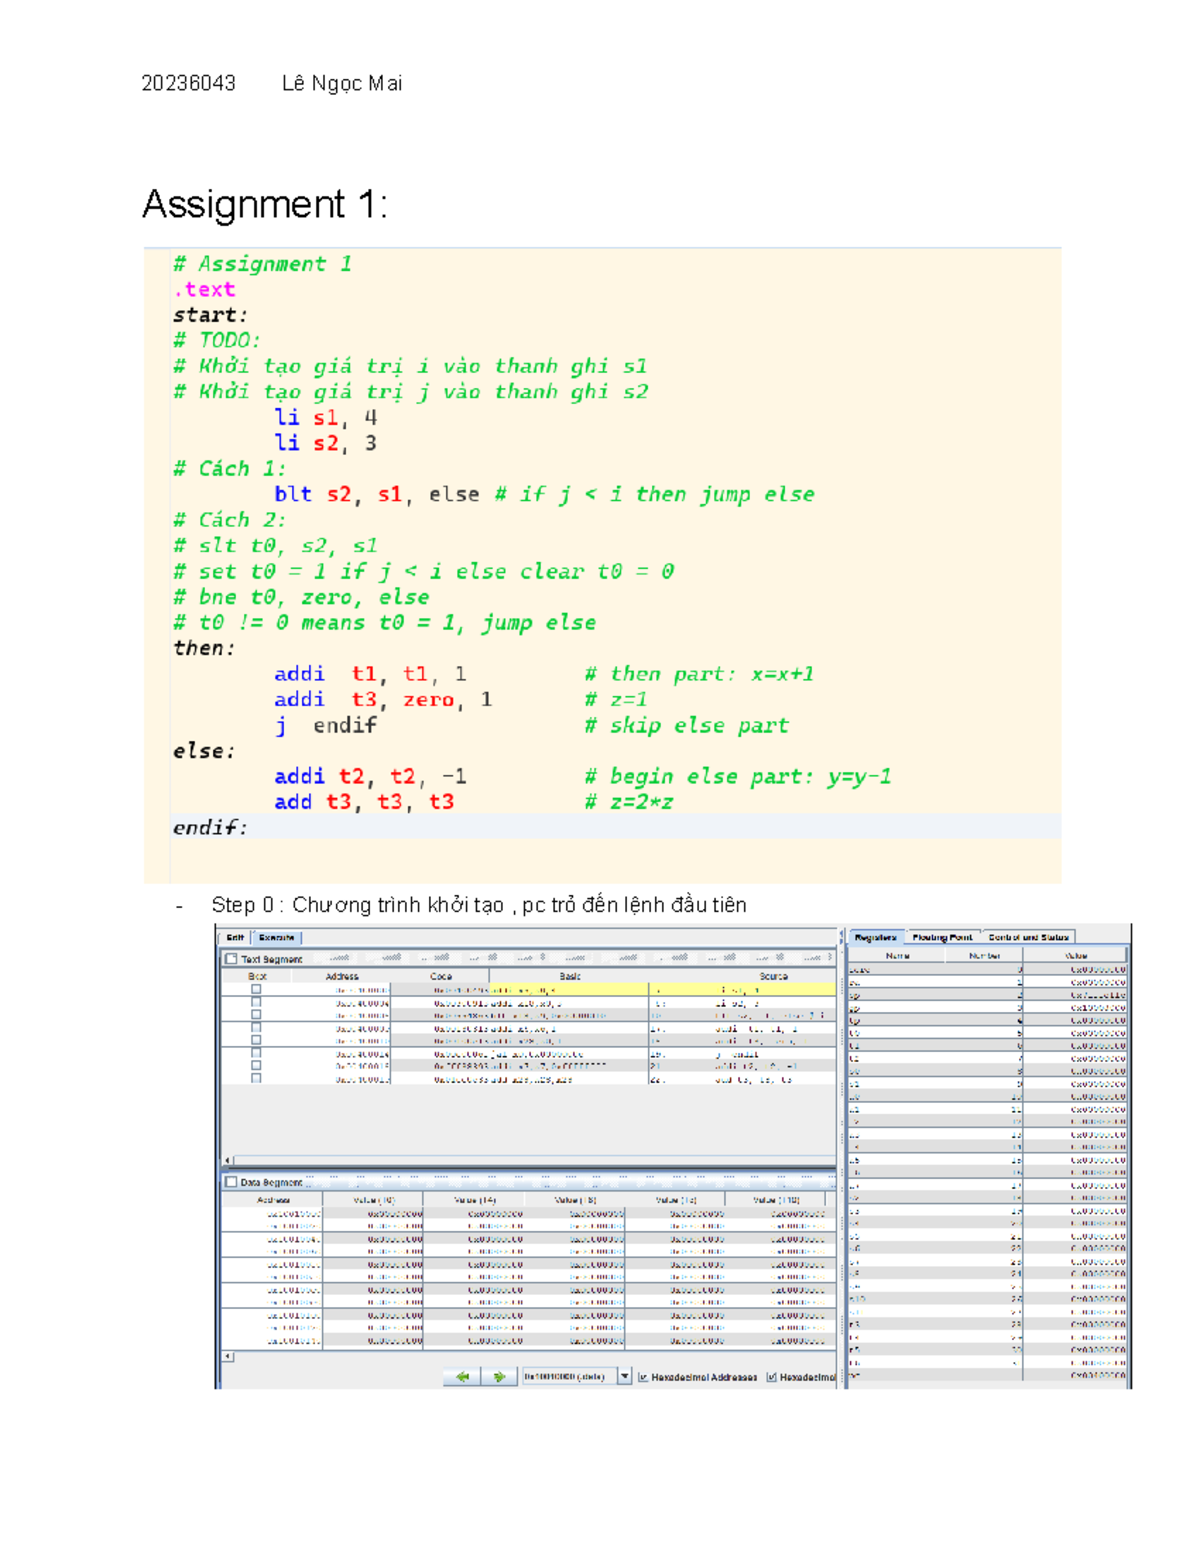Switch to the Edit tab

(237, 938)
